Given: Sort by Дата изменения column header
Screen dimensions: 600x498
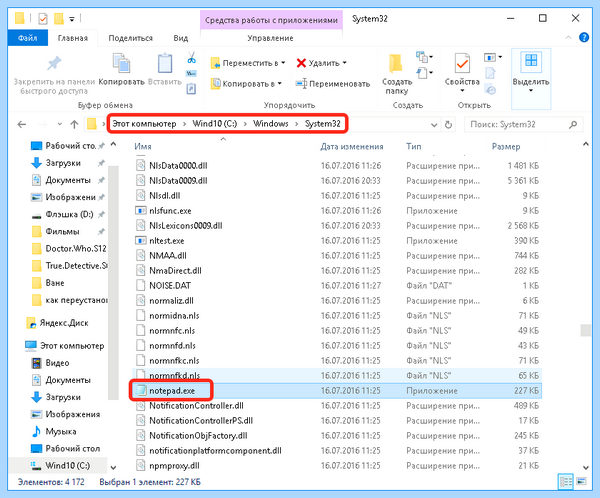Looking at the screenshot, I should point(352,146).
